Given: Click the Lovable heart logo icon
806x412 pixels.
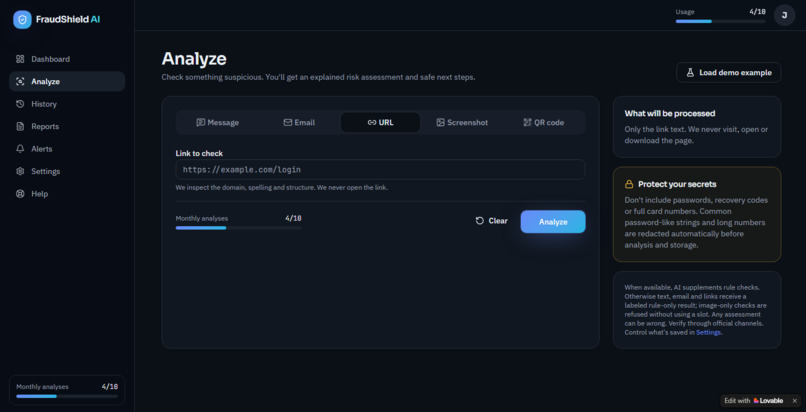Looking at the screenshot, I should pyautogui.click(x=756, y=401).
